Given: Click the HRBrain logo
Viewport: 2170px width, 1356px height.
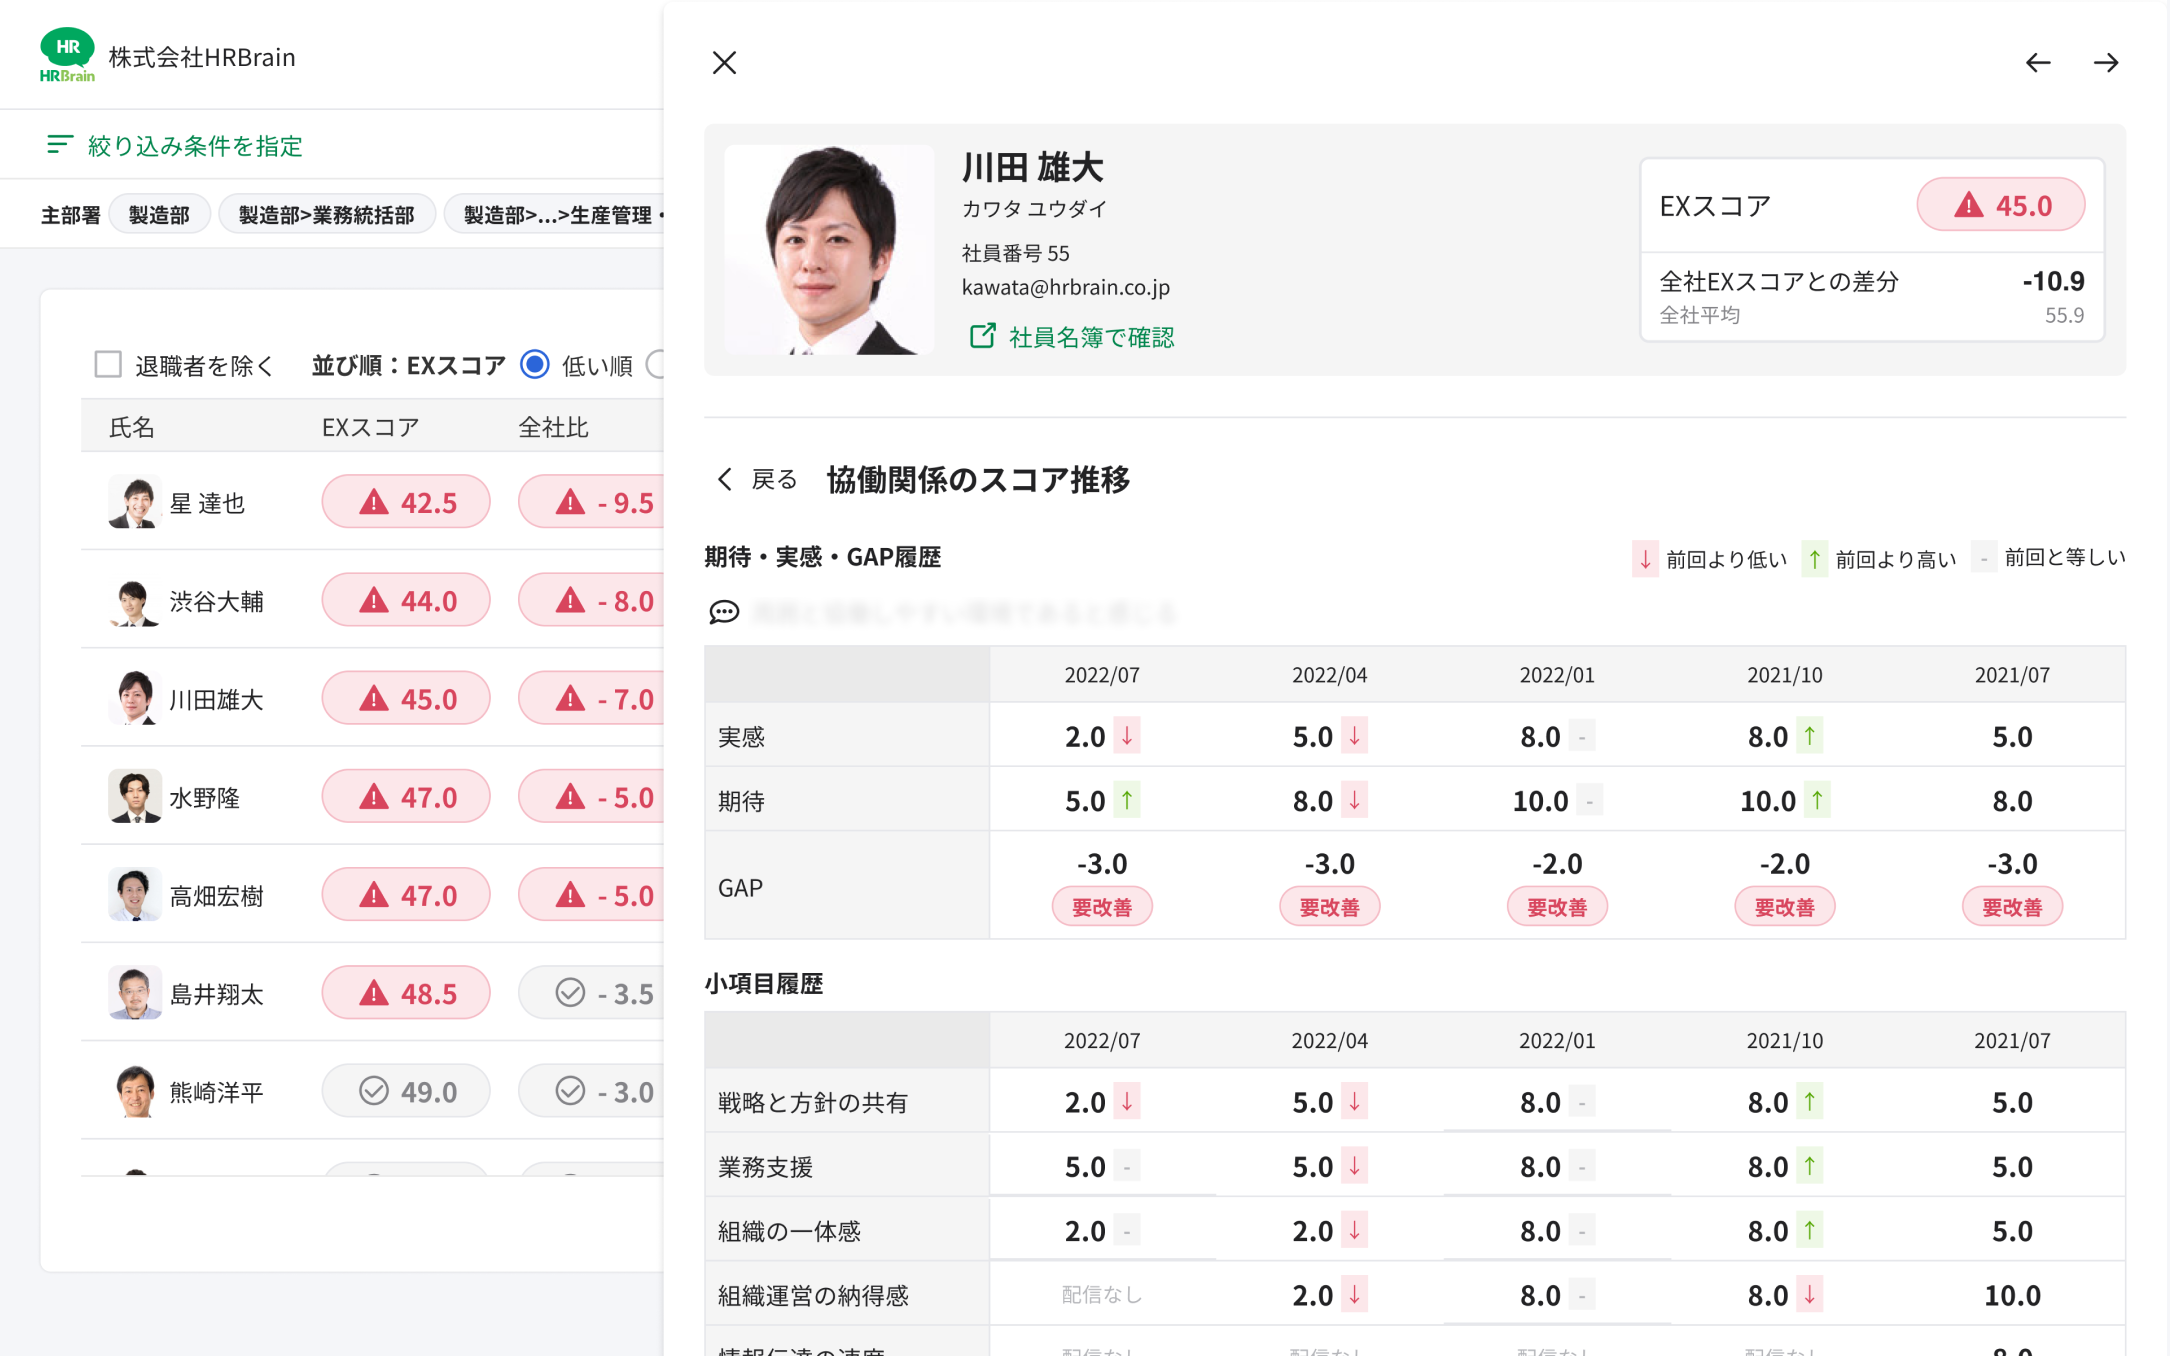Looking at the screenshot, I should (67, 56).
